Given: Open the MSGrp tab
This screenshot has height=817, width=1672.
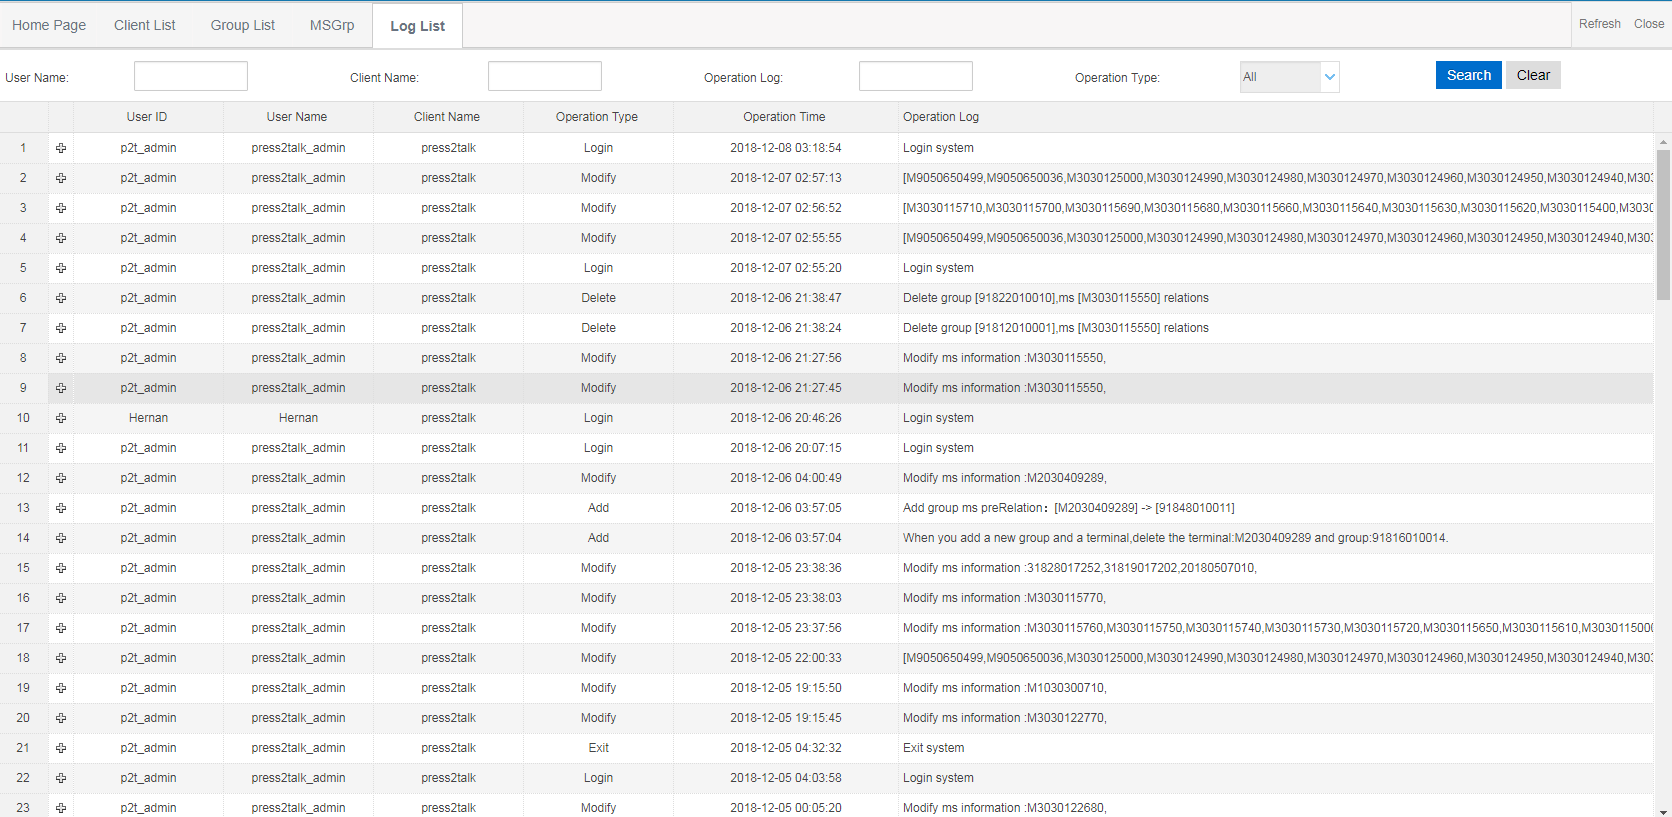Looking at the screenshot, I should pos(332,25).
